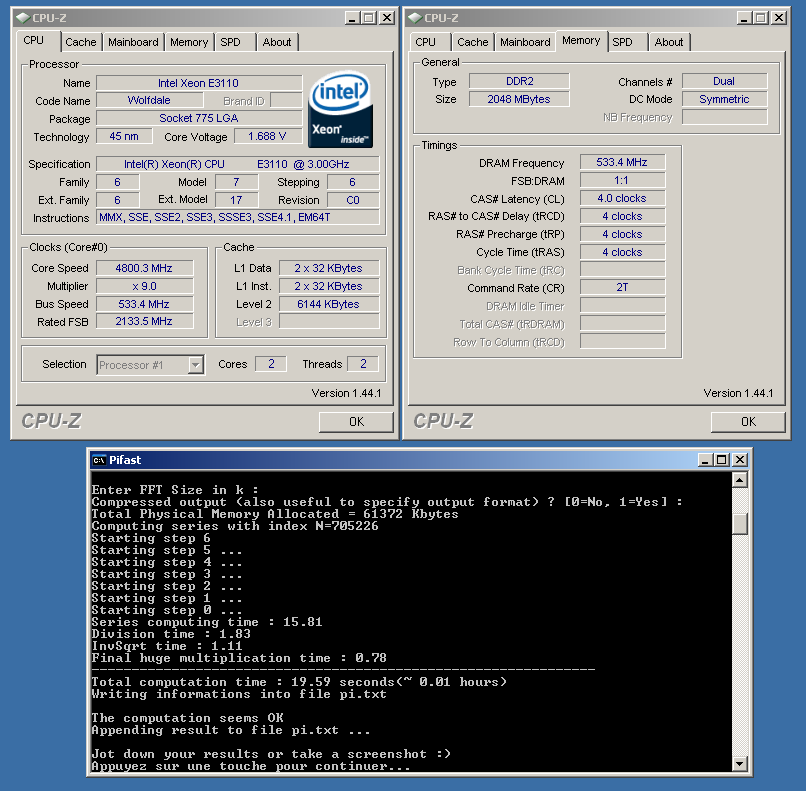806x791 pixels.
Task: Maximize the right CPU-Z window
Action: [761, 18]
